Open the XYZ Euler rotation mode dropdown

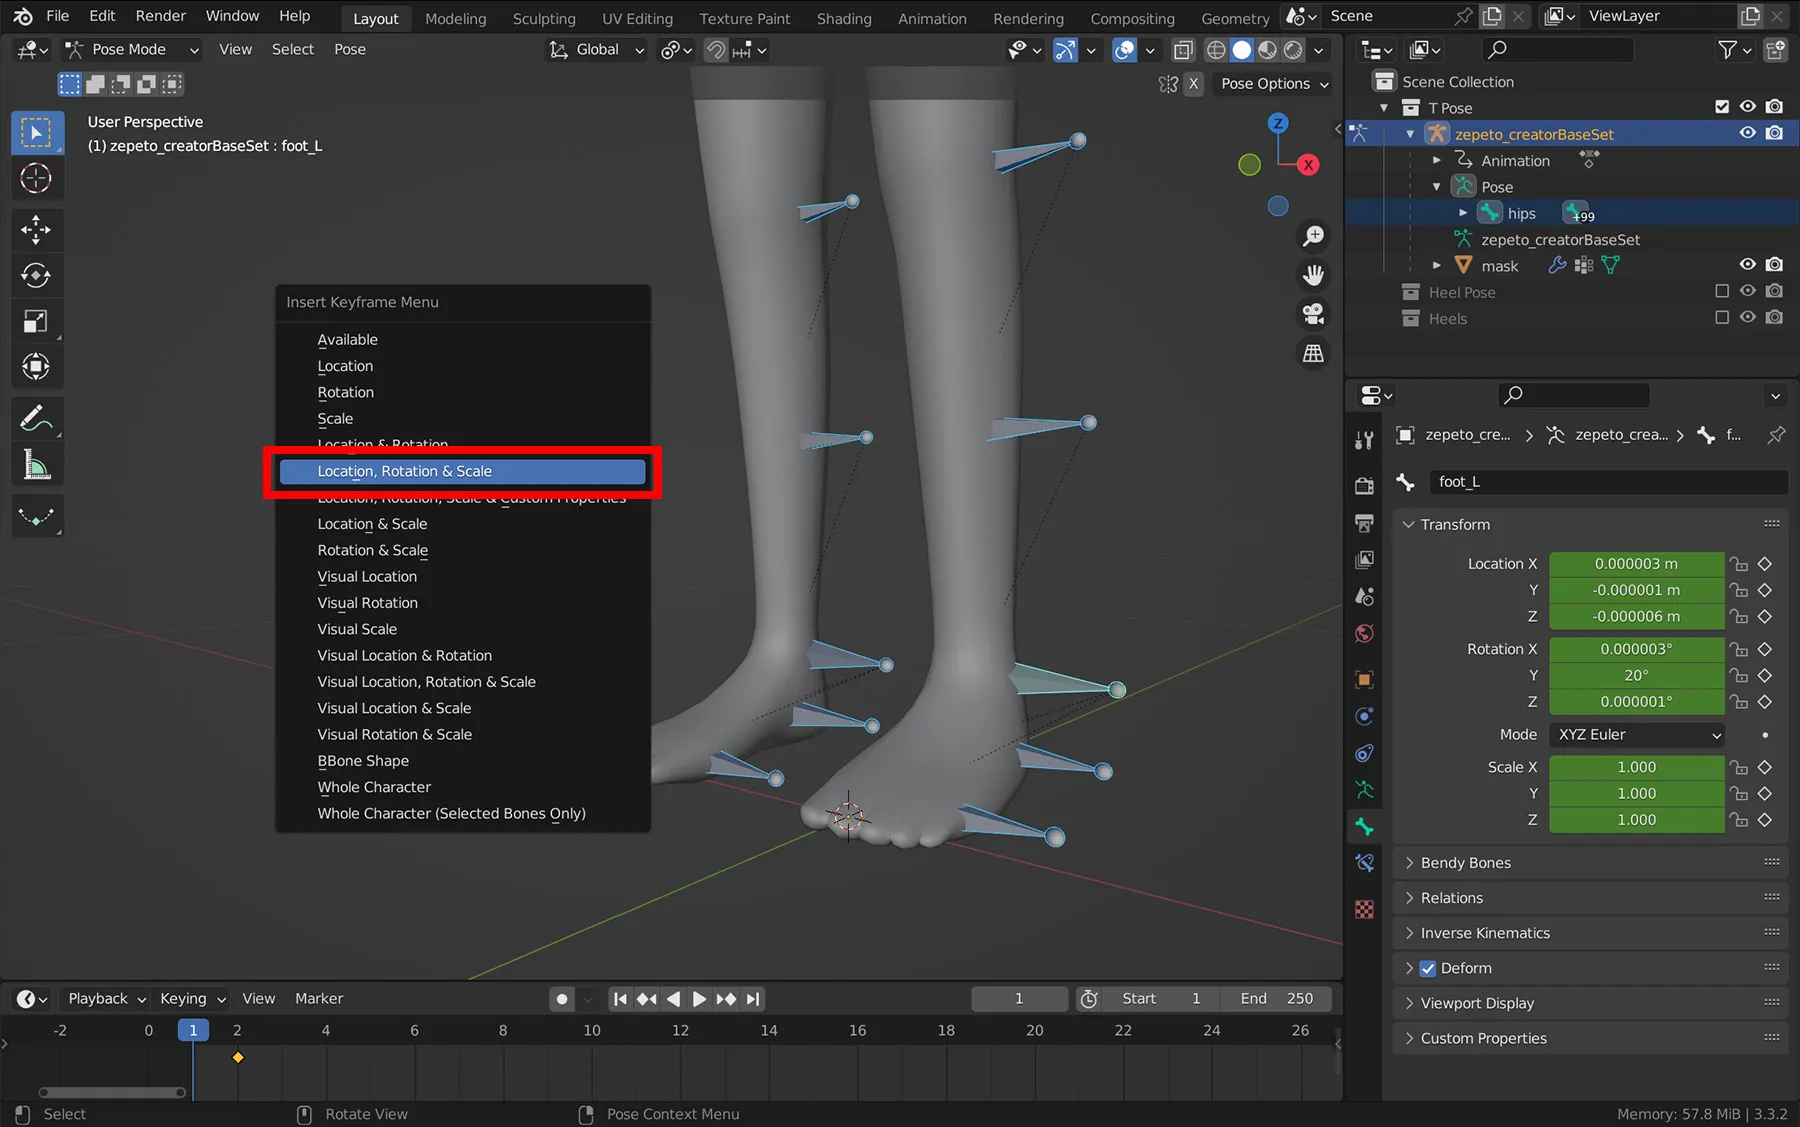click(x=1637, y=734)
